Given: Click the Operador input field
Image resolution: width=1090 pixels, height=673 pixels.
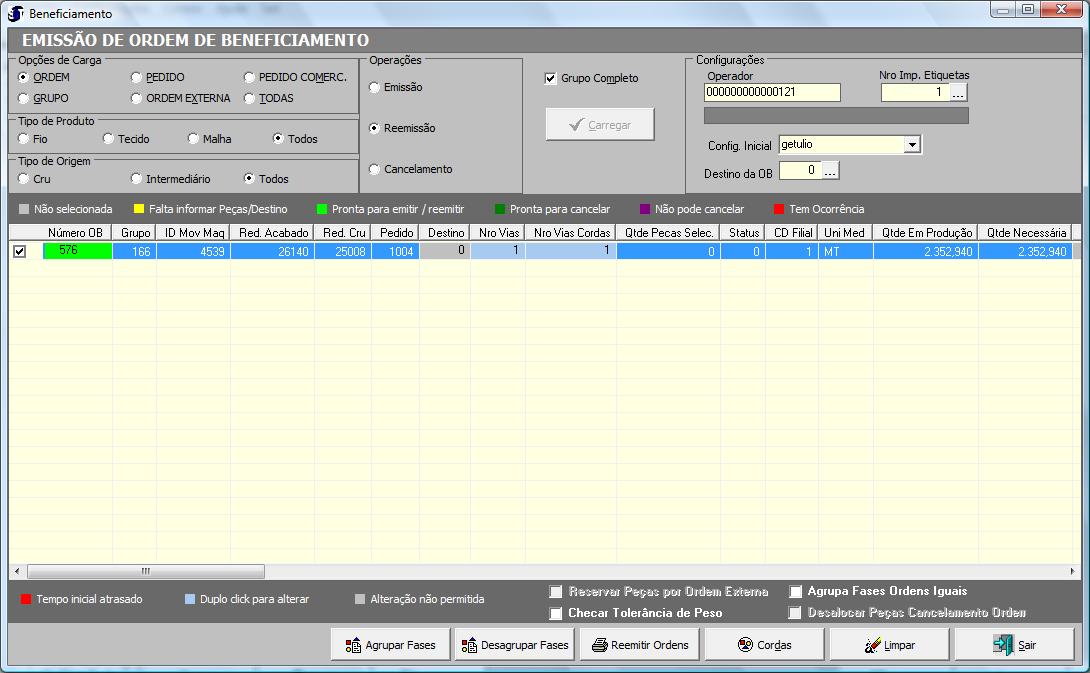Looking at the screenshot, I should (x=771, y=92).
